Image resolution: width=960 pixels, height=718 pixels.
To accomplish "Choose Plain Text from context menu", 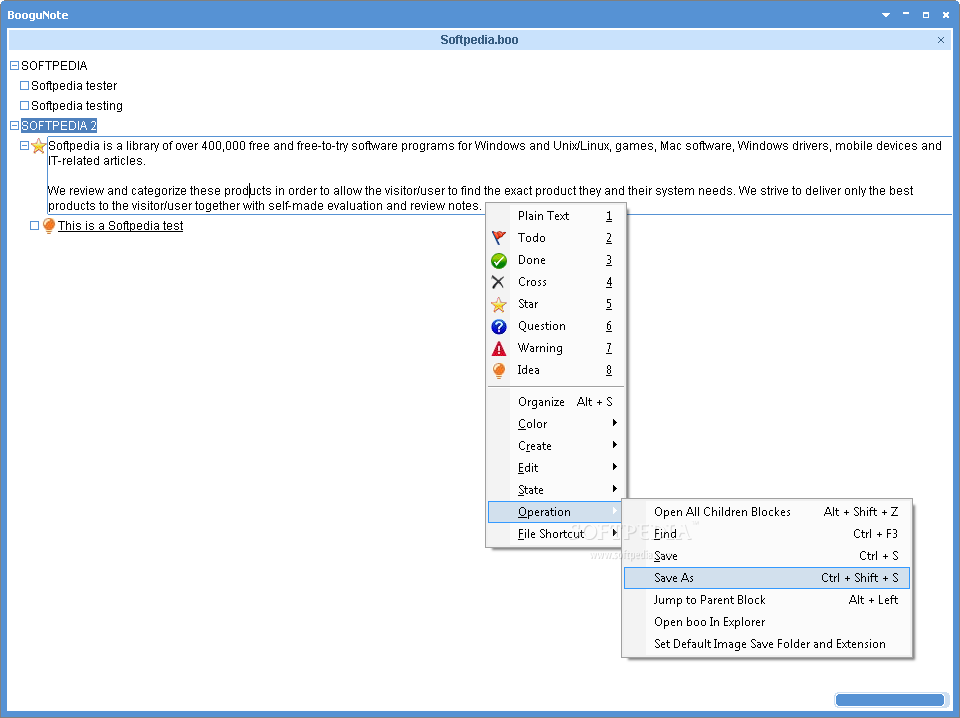I will point(556,216).
